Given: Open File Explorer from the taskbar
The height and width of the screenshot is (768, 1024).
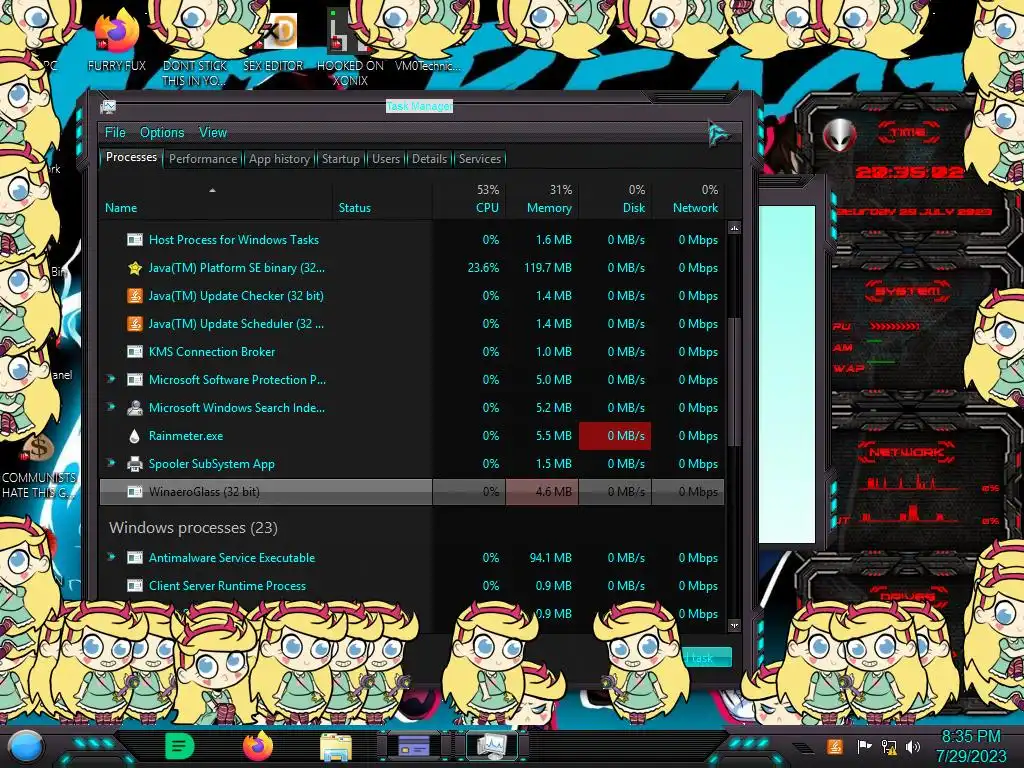Looking at the screenshot, I should [336, 747].
